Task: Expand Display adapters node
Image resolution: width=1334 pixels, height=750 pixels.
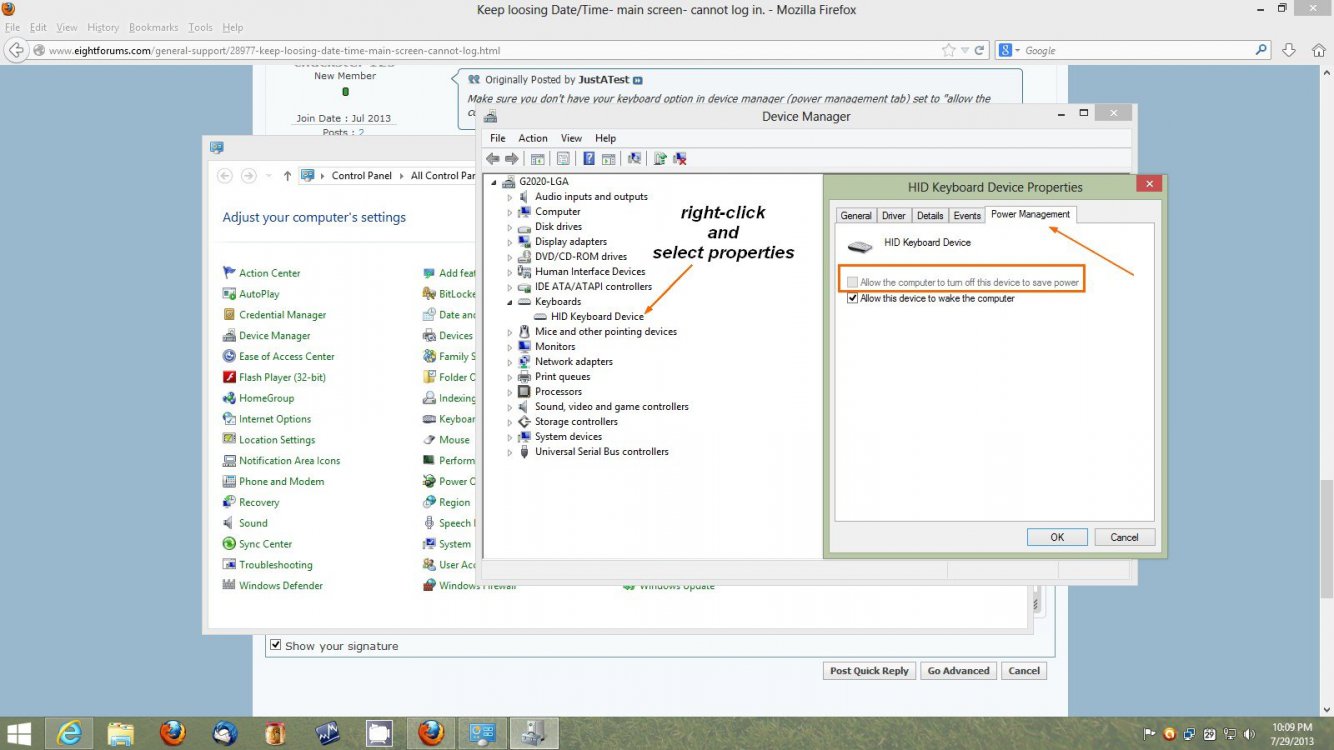Action: tap(510, 242)
